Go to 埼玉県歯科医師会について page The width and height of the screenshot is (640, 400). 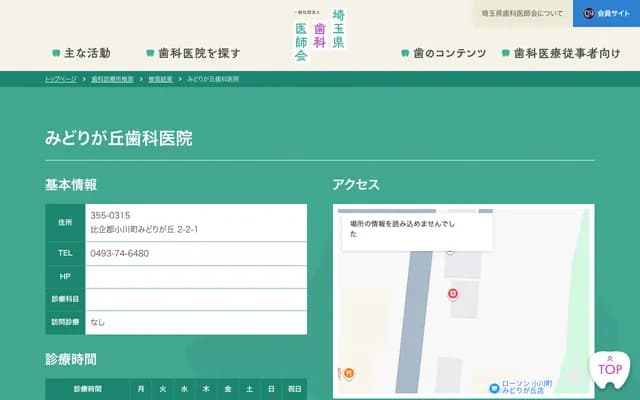pos(521,14)
